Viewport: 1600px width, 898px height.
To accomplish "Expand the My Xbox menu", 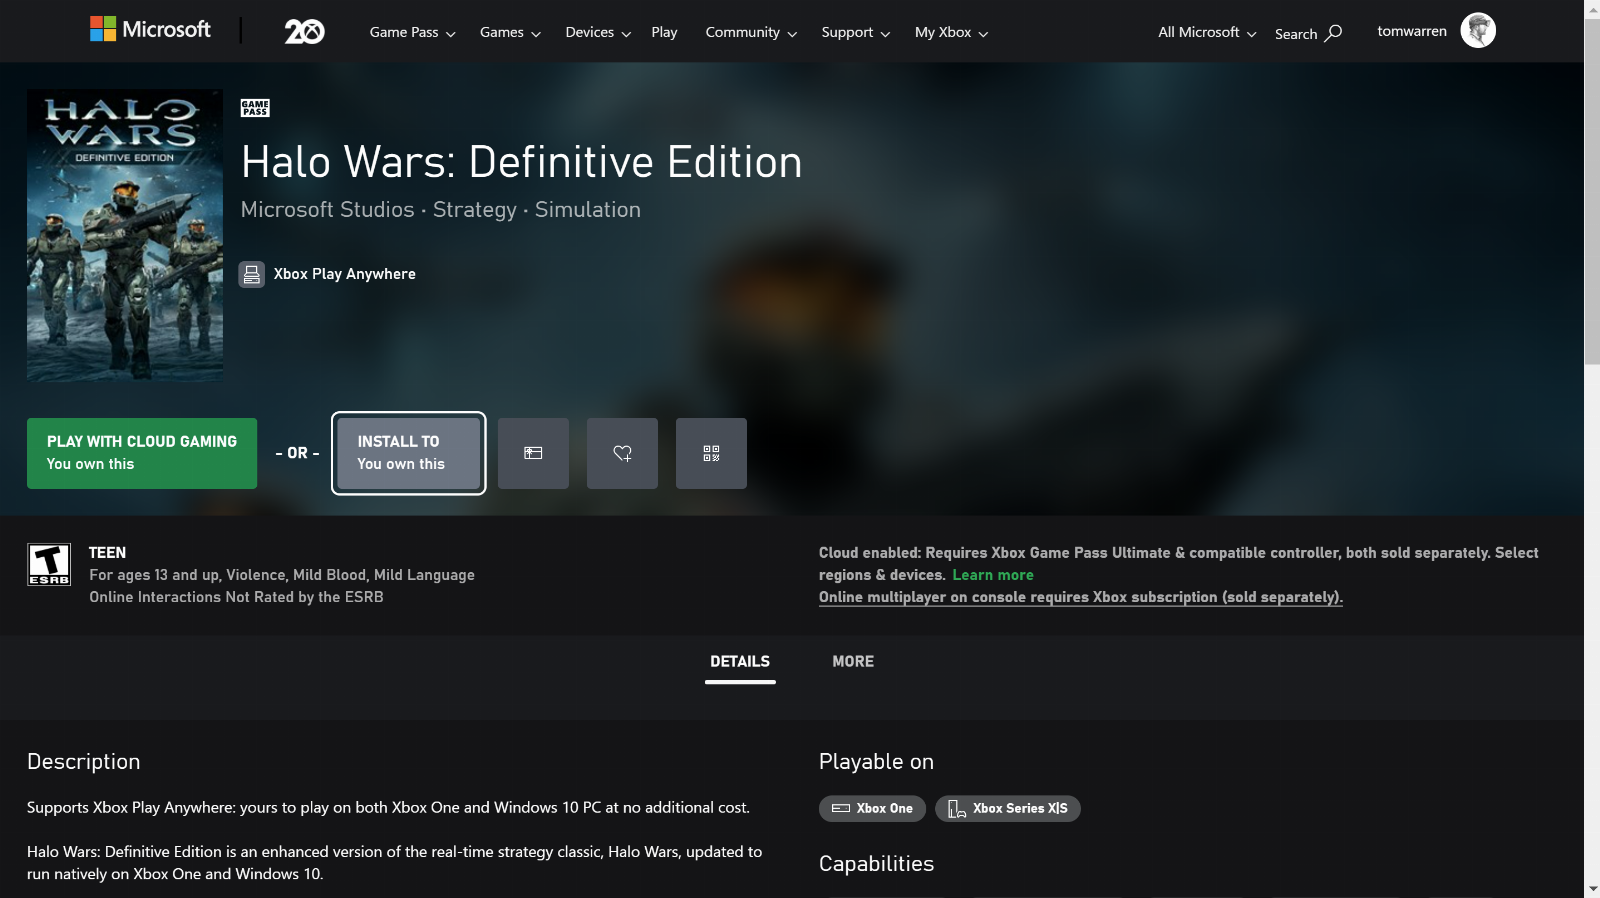I will pos(951,33).
